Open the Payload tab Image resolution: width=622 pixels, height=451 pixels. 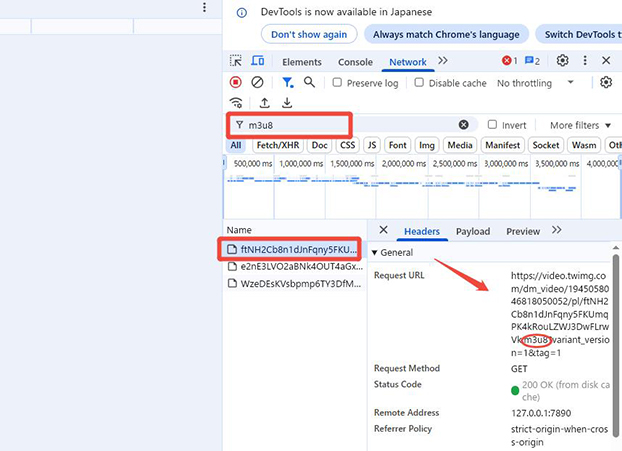[473, 231]
